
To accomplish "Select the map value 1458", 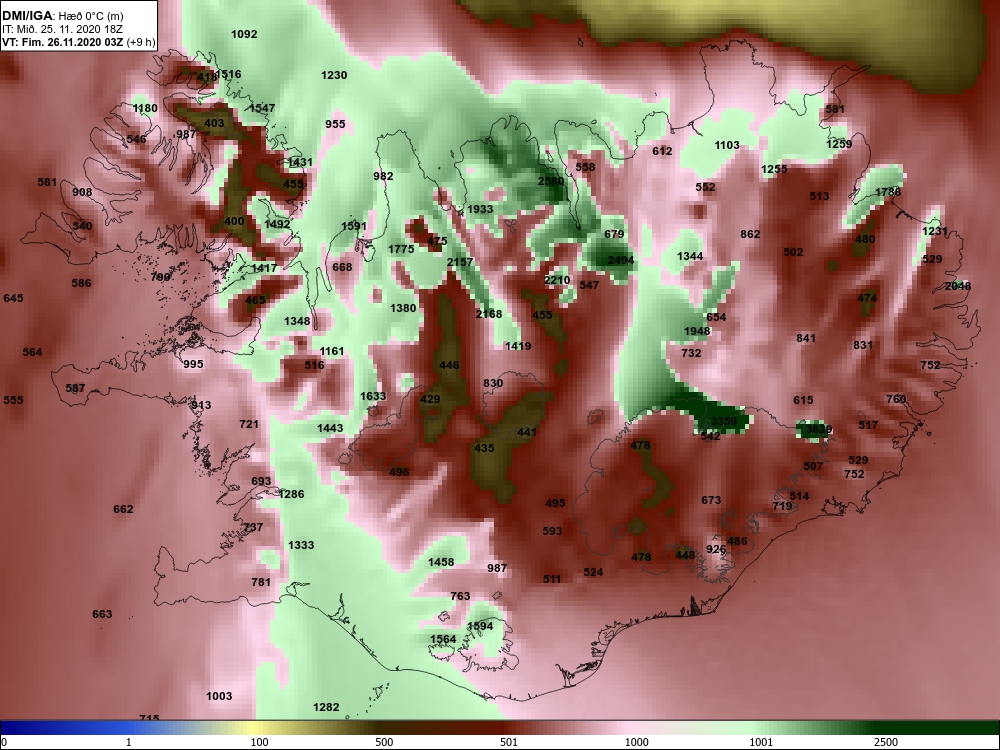I will (441, 562).
